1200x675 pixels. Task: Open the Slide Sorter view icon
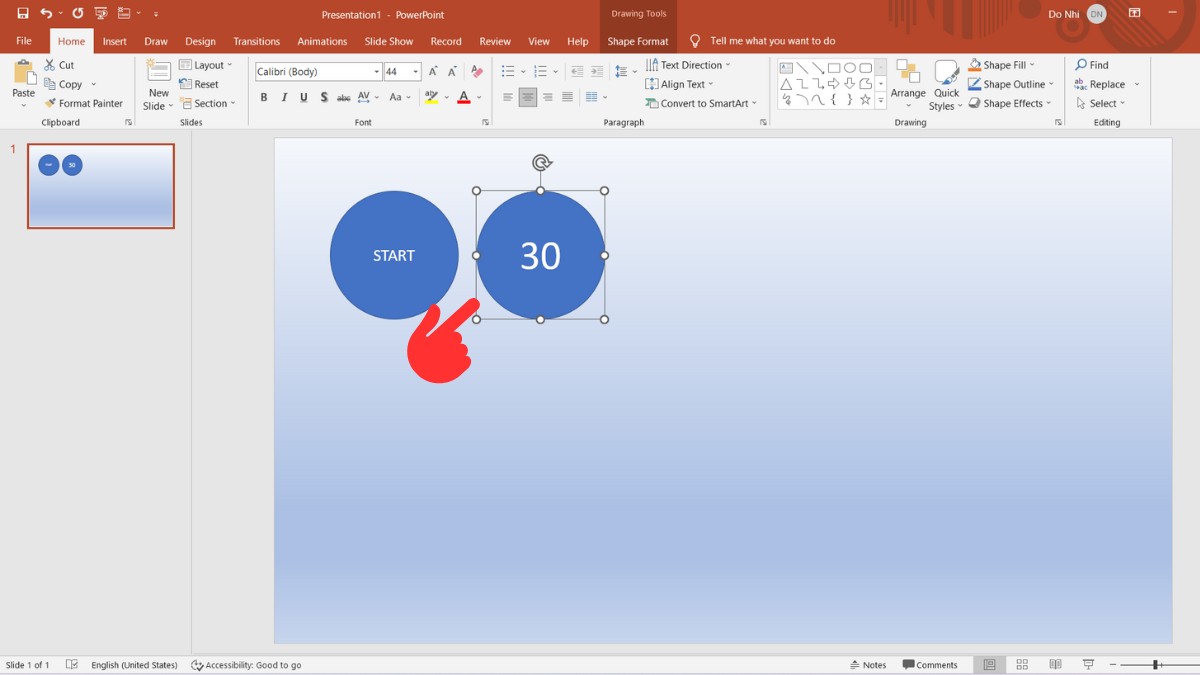click(1022, 665)
